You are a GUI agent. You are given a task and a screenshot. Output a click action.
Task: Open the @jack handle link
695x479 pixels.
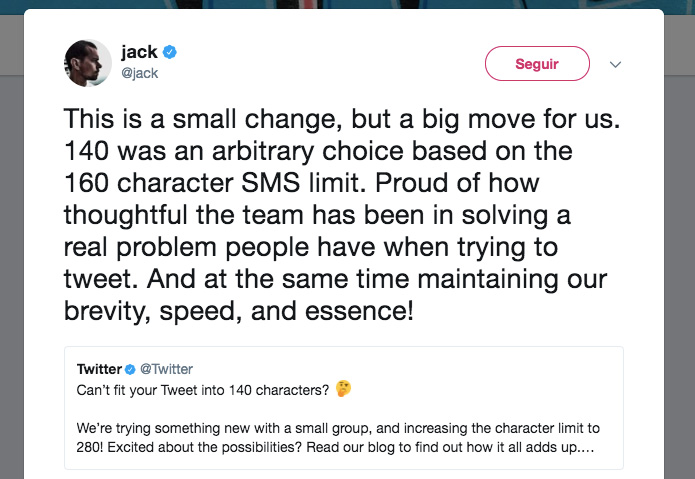(x=140, y=73)
